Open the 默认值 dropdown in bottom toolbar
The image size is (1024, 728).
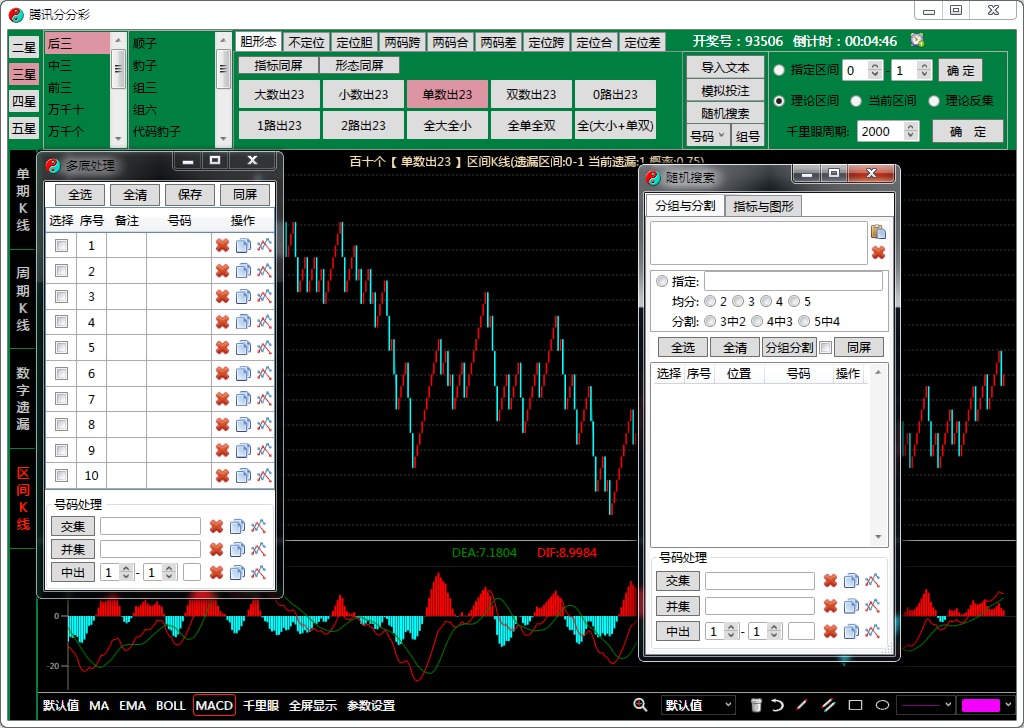click(698, 705)
